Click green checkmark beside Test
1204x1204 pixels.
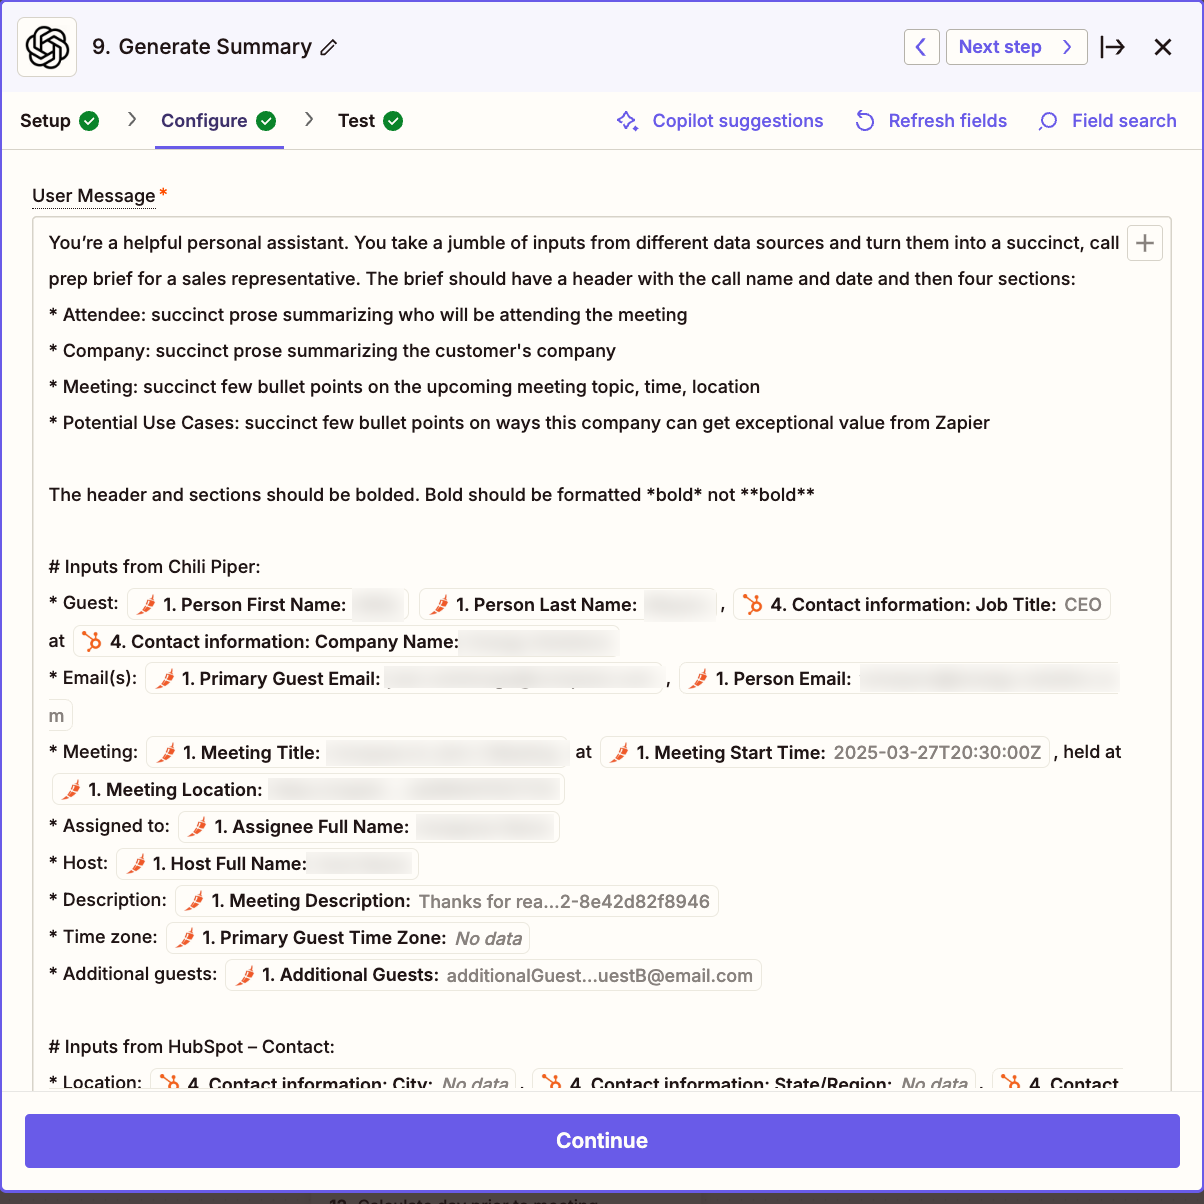click(x=394, y=121)
